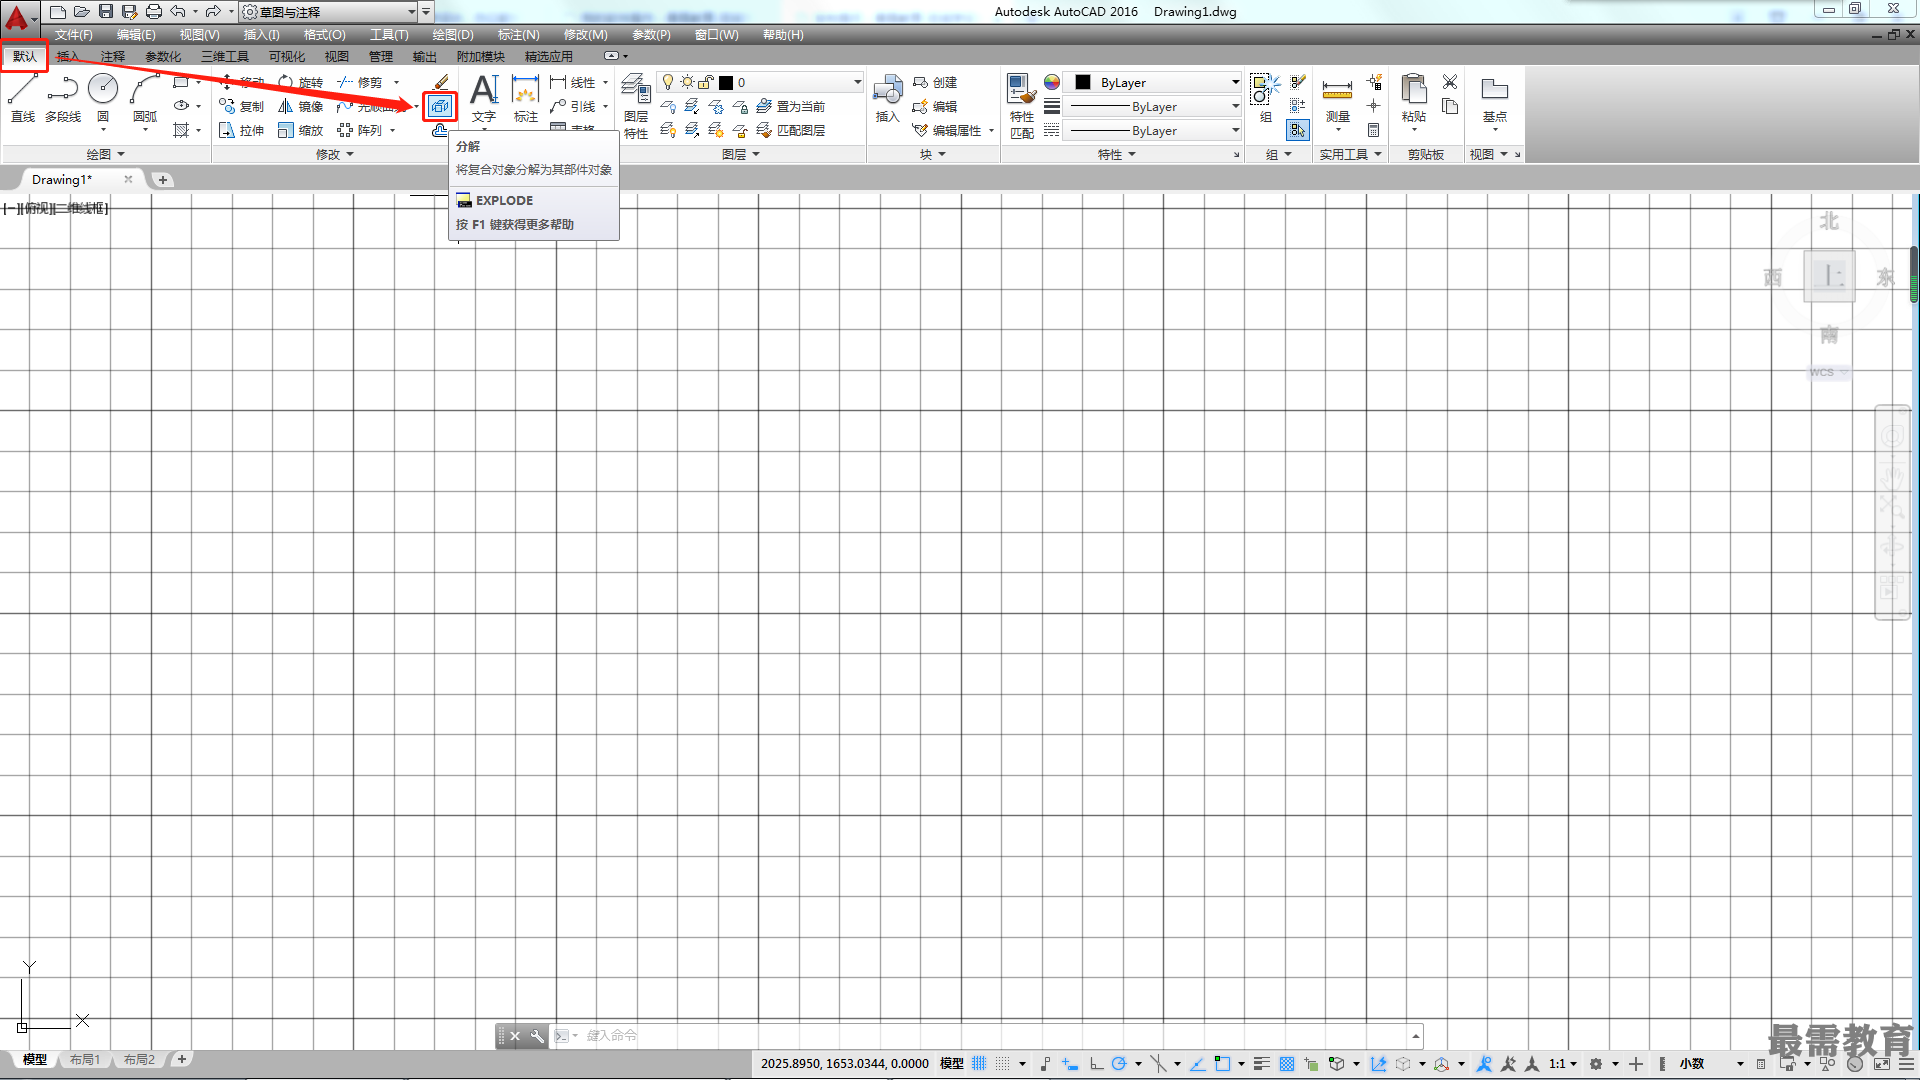Toggle dynamic input in status bar

click(x=1070, y=1064)
